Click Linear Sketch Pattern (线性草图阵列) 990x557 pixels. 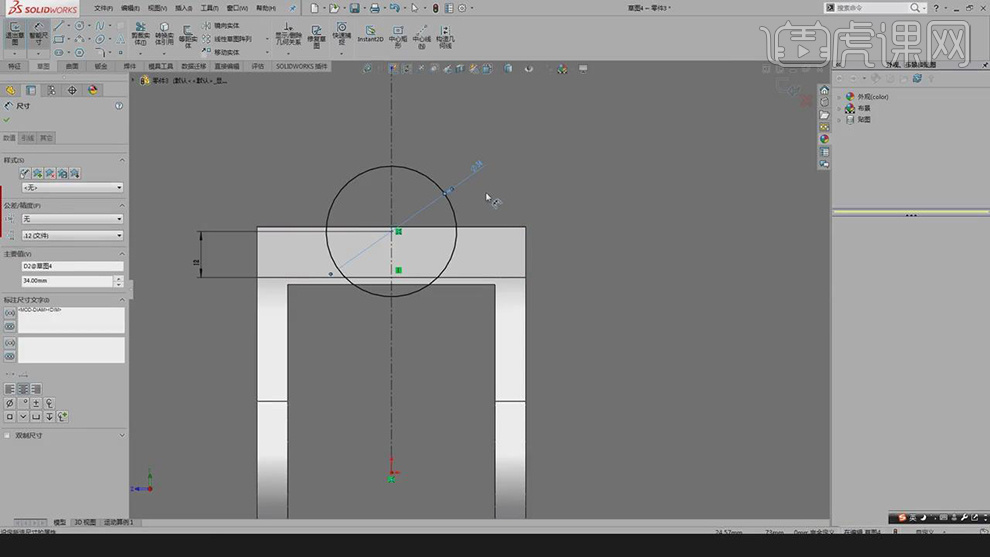point(227,39)
